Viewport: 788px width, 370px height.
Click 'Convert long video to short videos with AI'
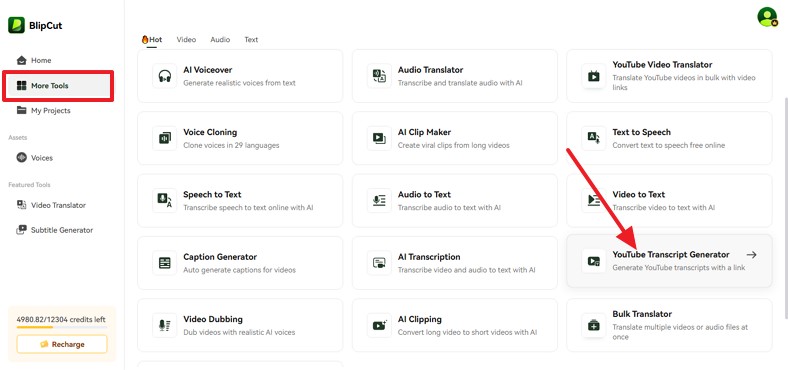pos(467,332)
